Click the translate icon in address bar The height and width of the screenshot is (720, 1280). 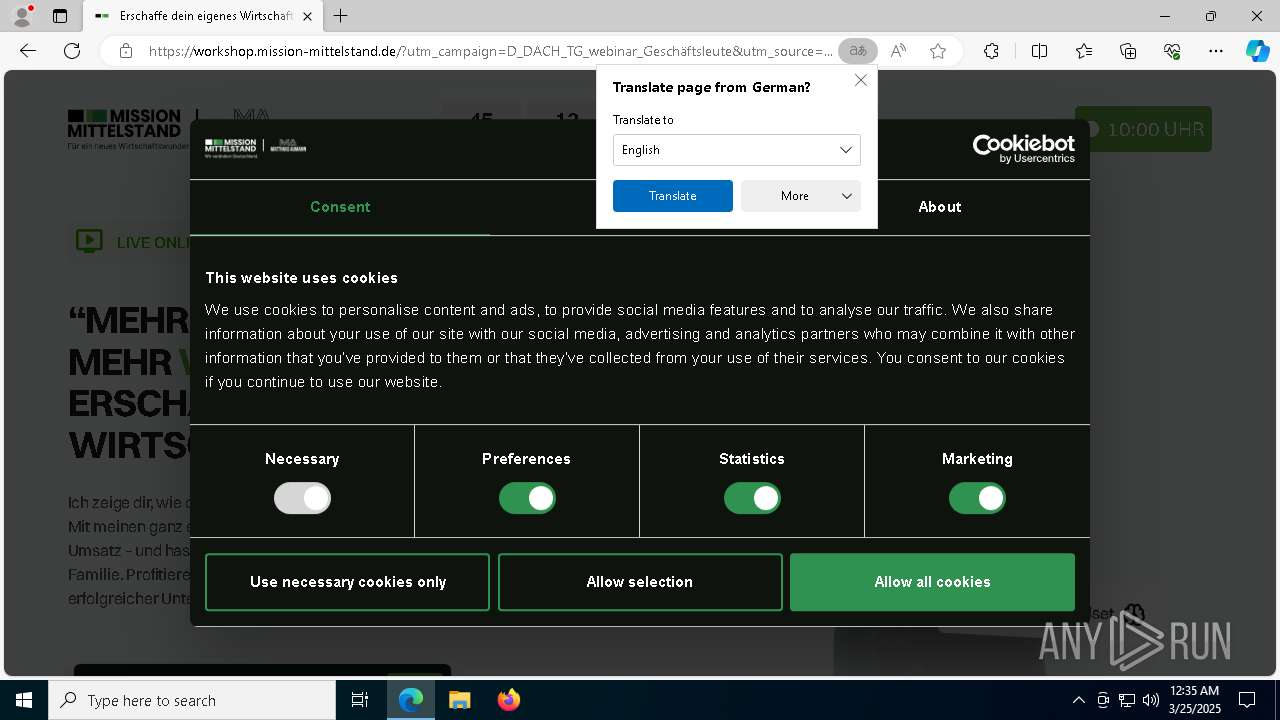(858, 51)
